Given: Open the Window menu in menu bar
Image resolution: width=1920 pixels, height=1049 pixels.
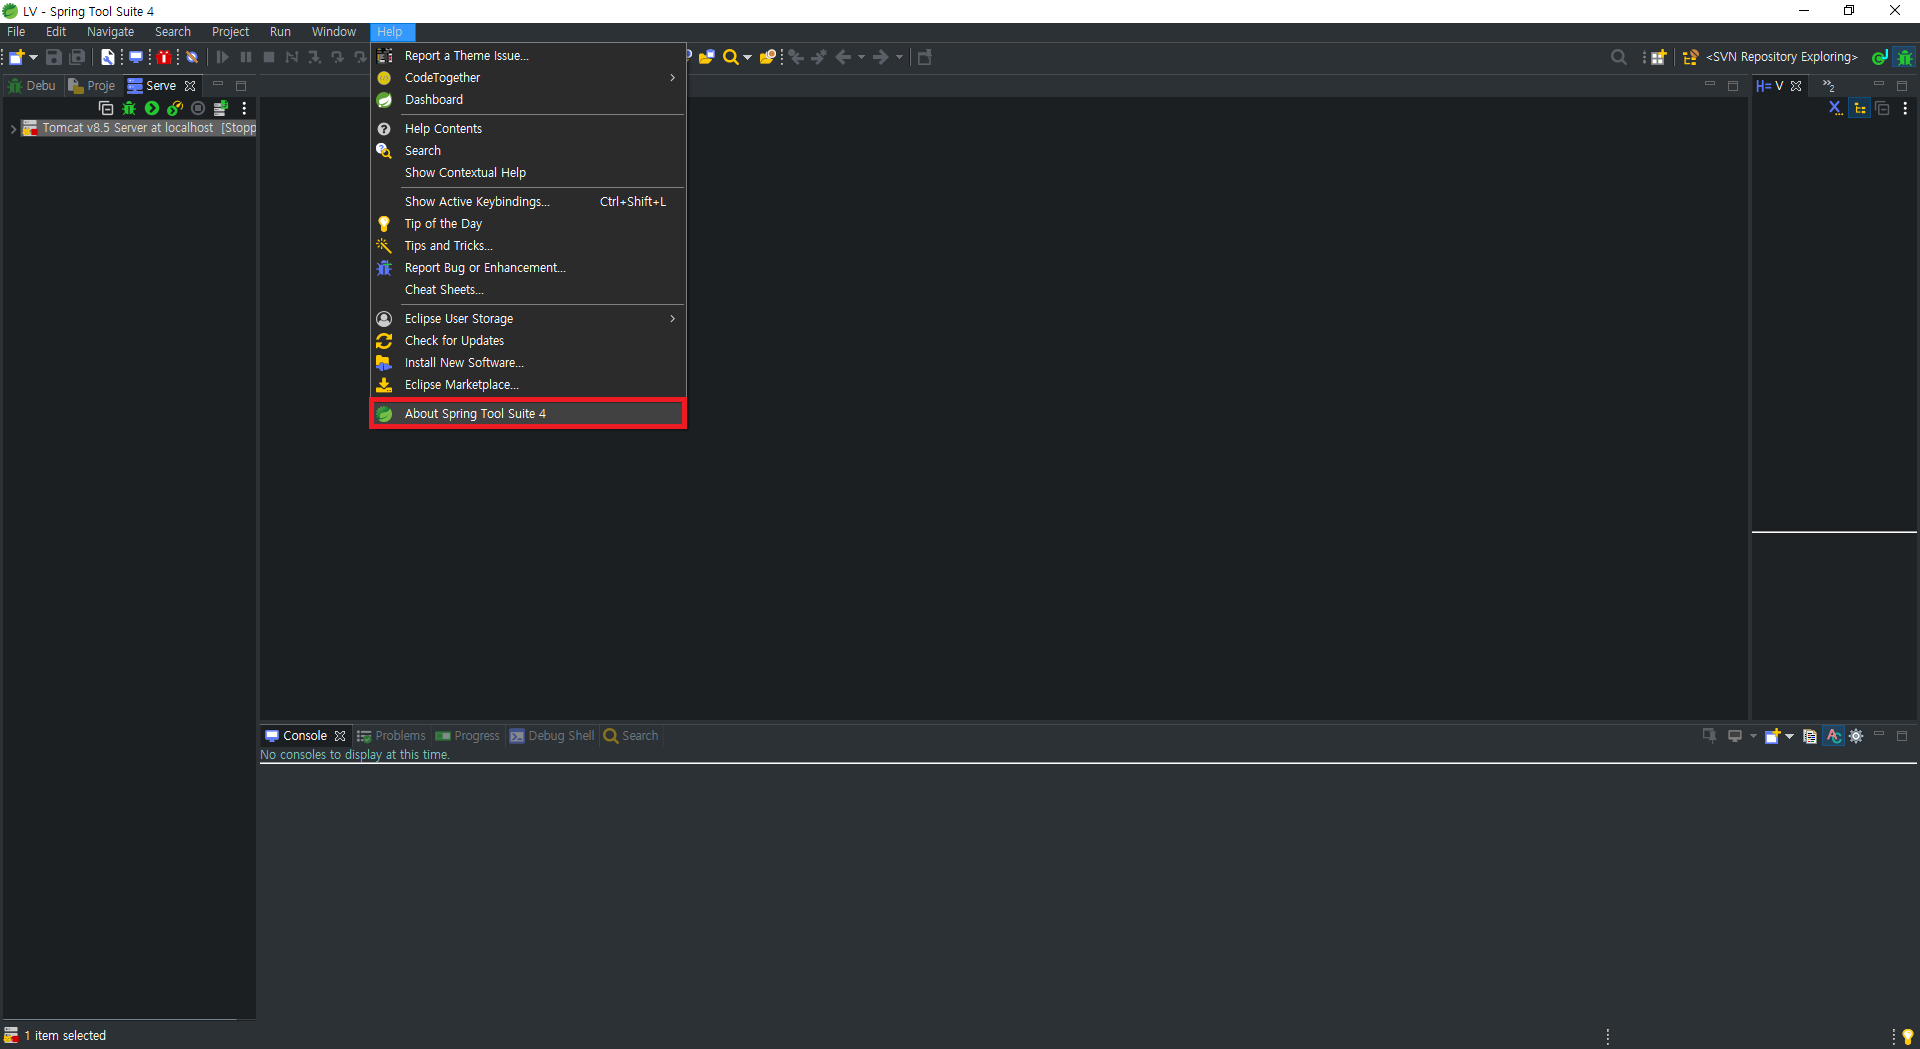Looking at the screenshot, I should 333,32.
